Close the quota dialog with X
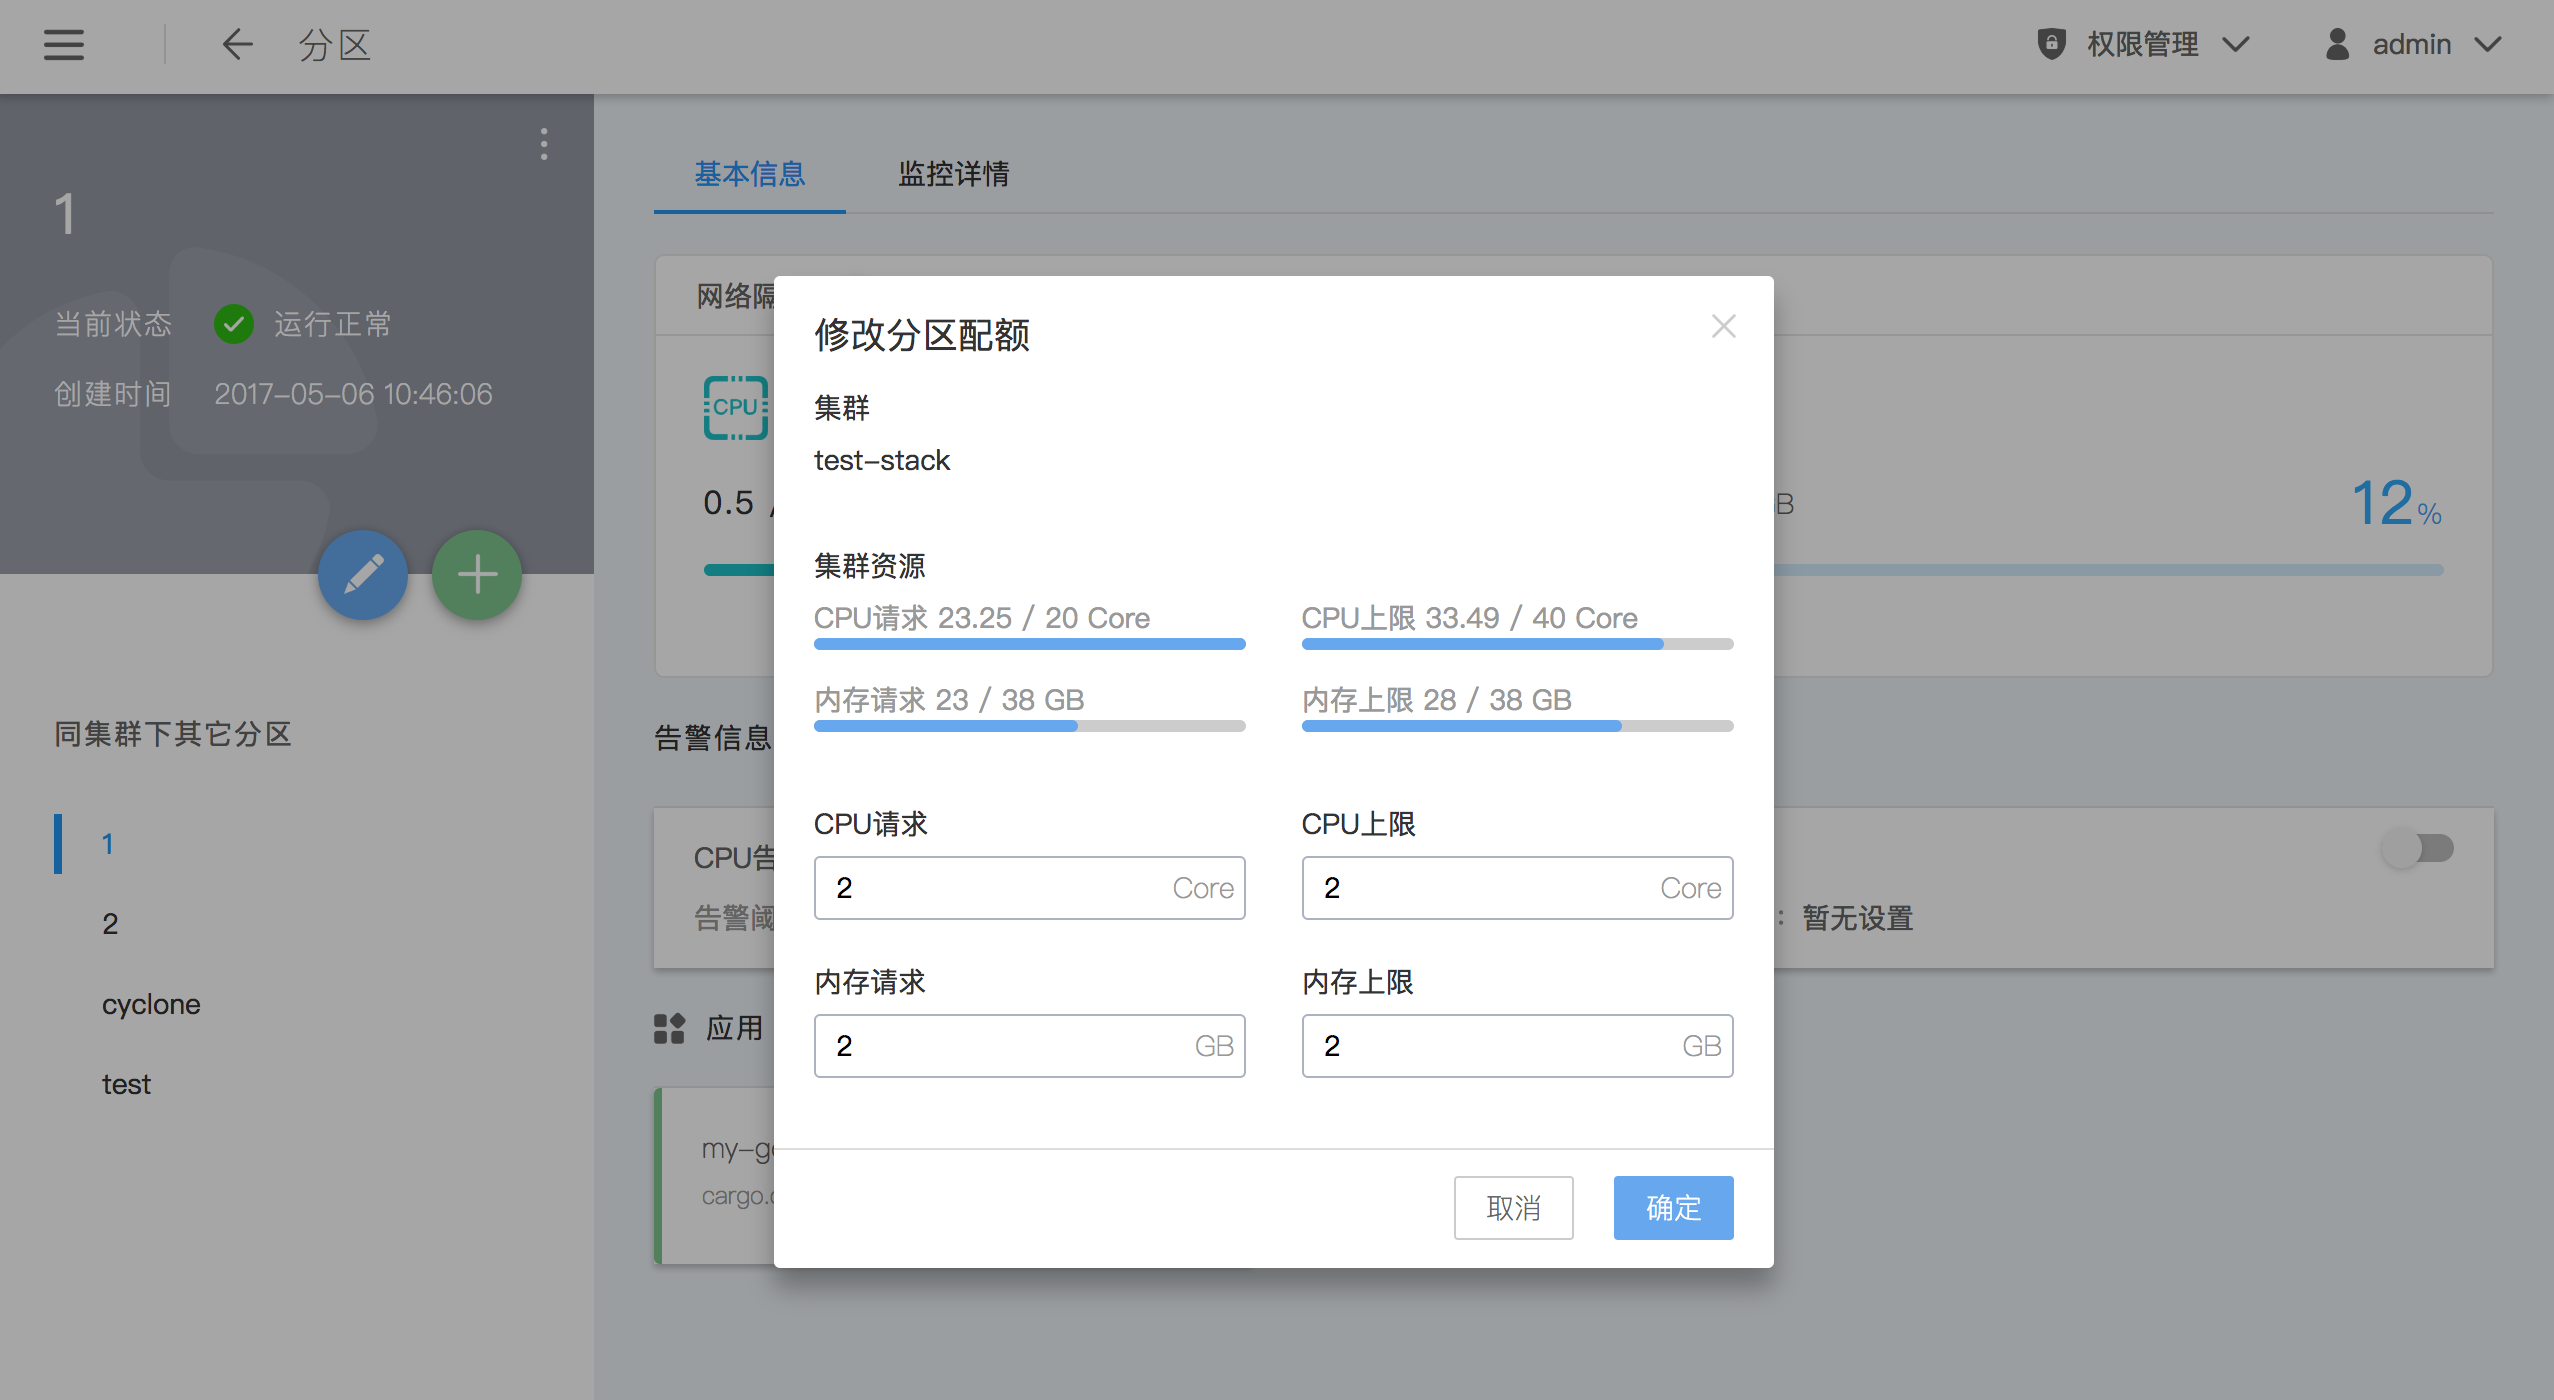The height and width of the screenshot is (1400, 2554). pyautogui.click(x=1723, y=326)
